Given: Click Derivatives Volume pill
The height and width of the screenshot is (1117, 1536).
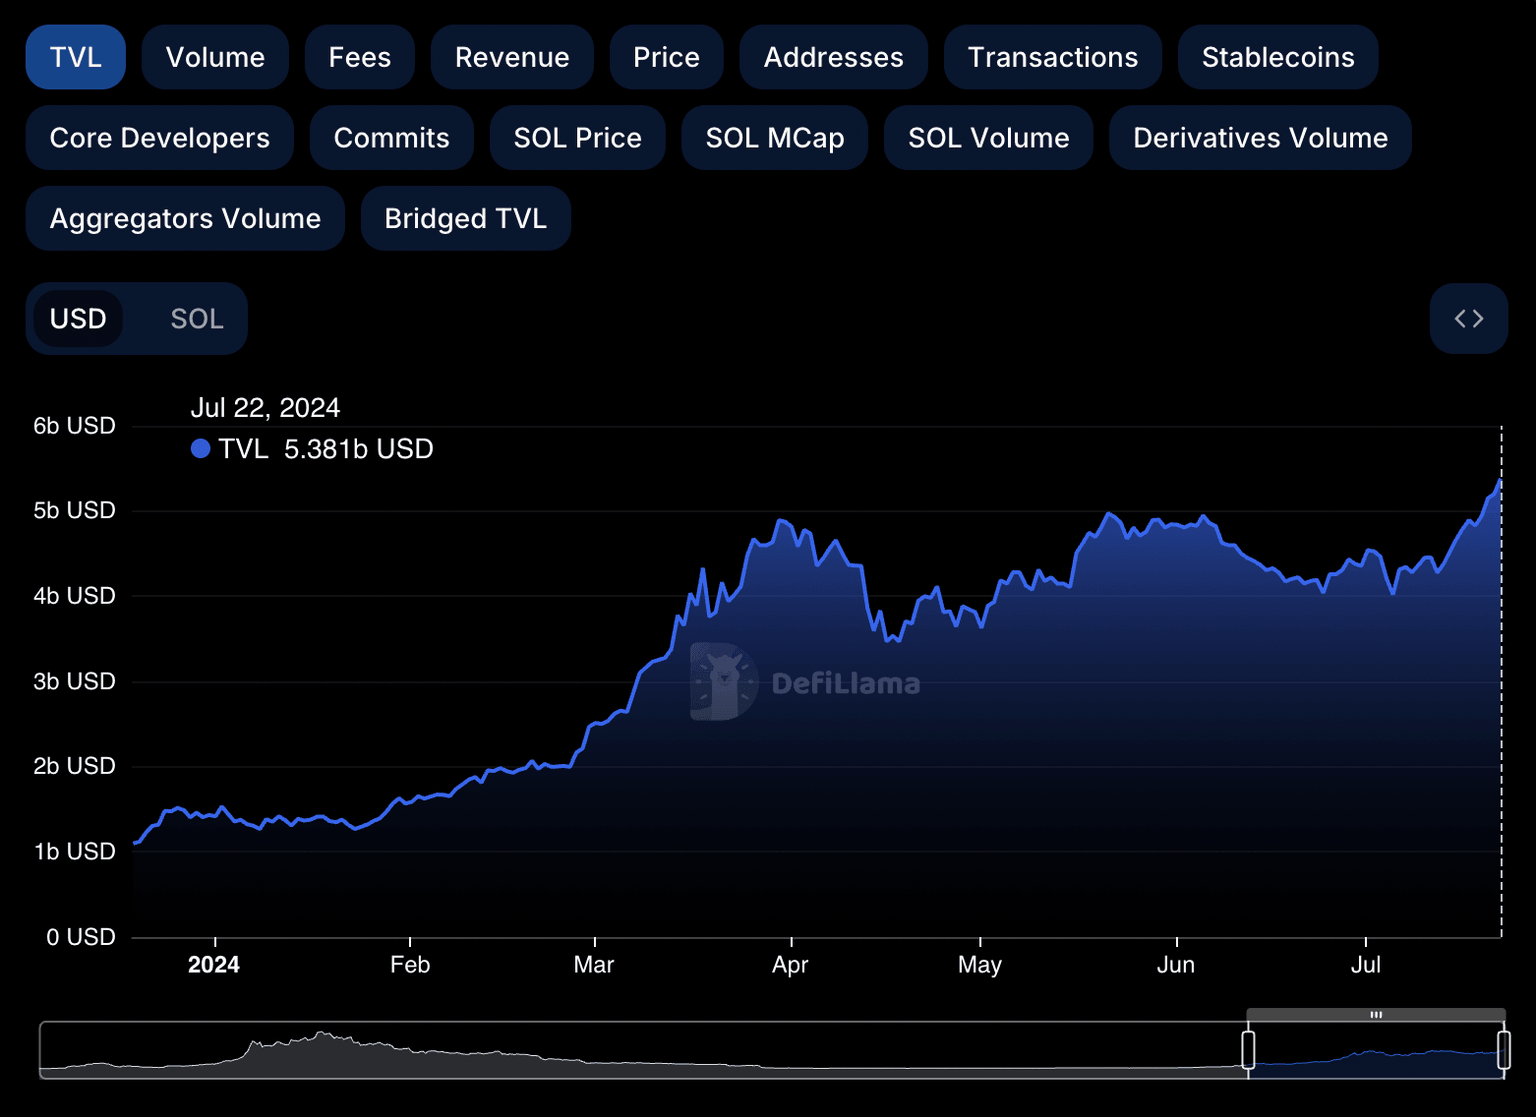Looking at the screenshot, I should pyautogui.click(x=1259, y=138).
